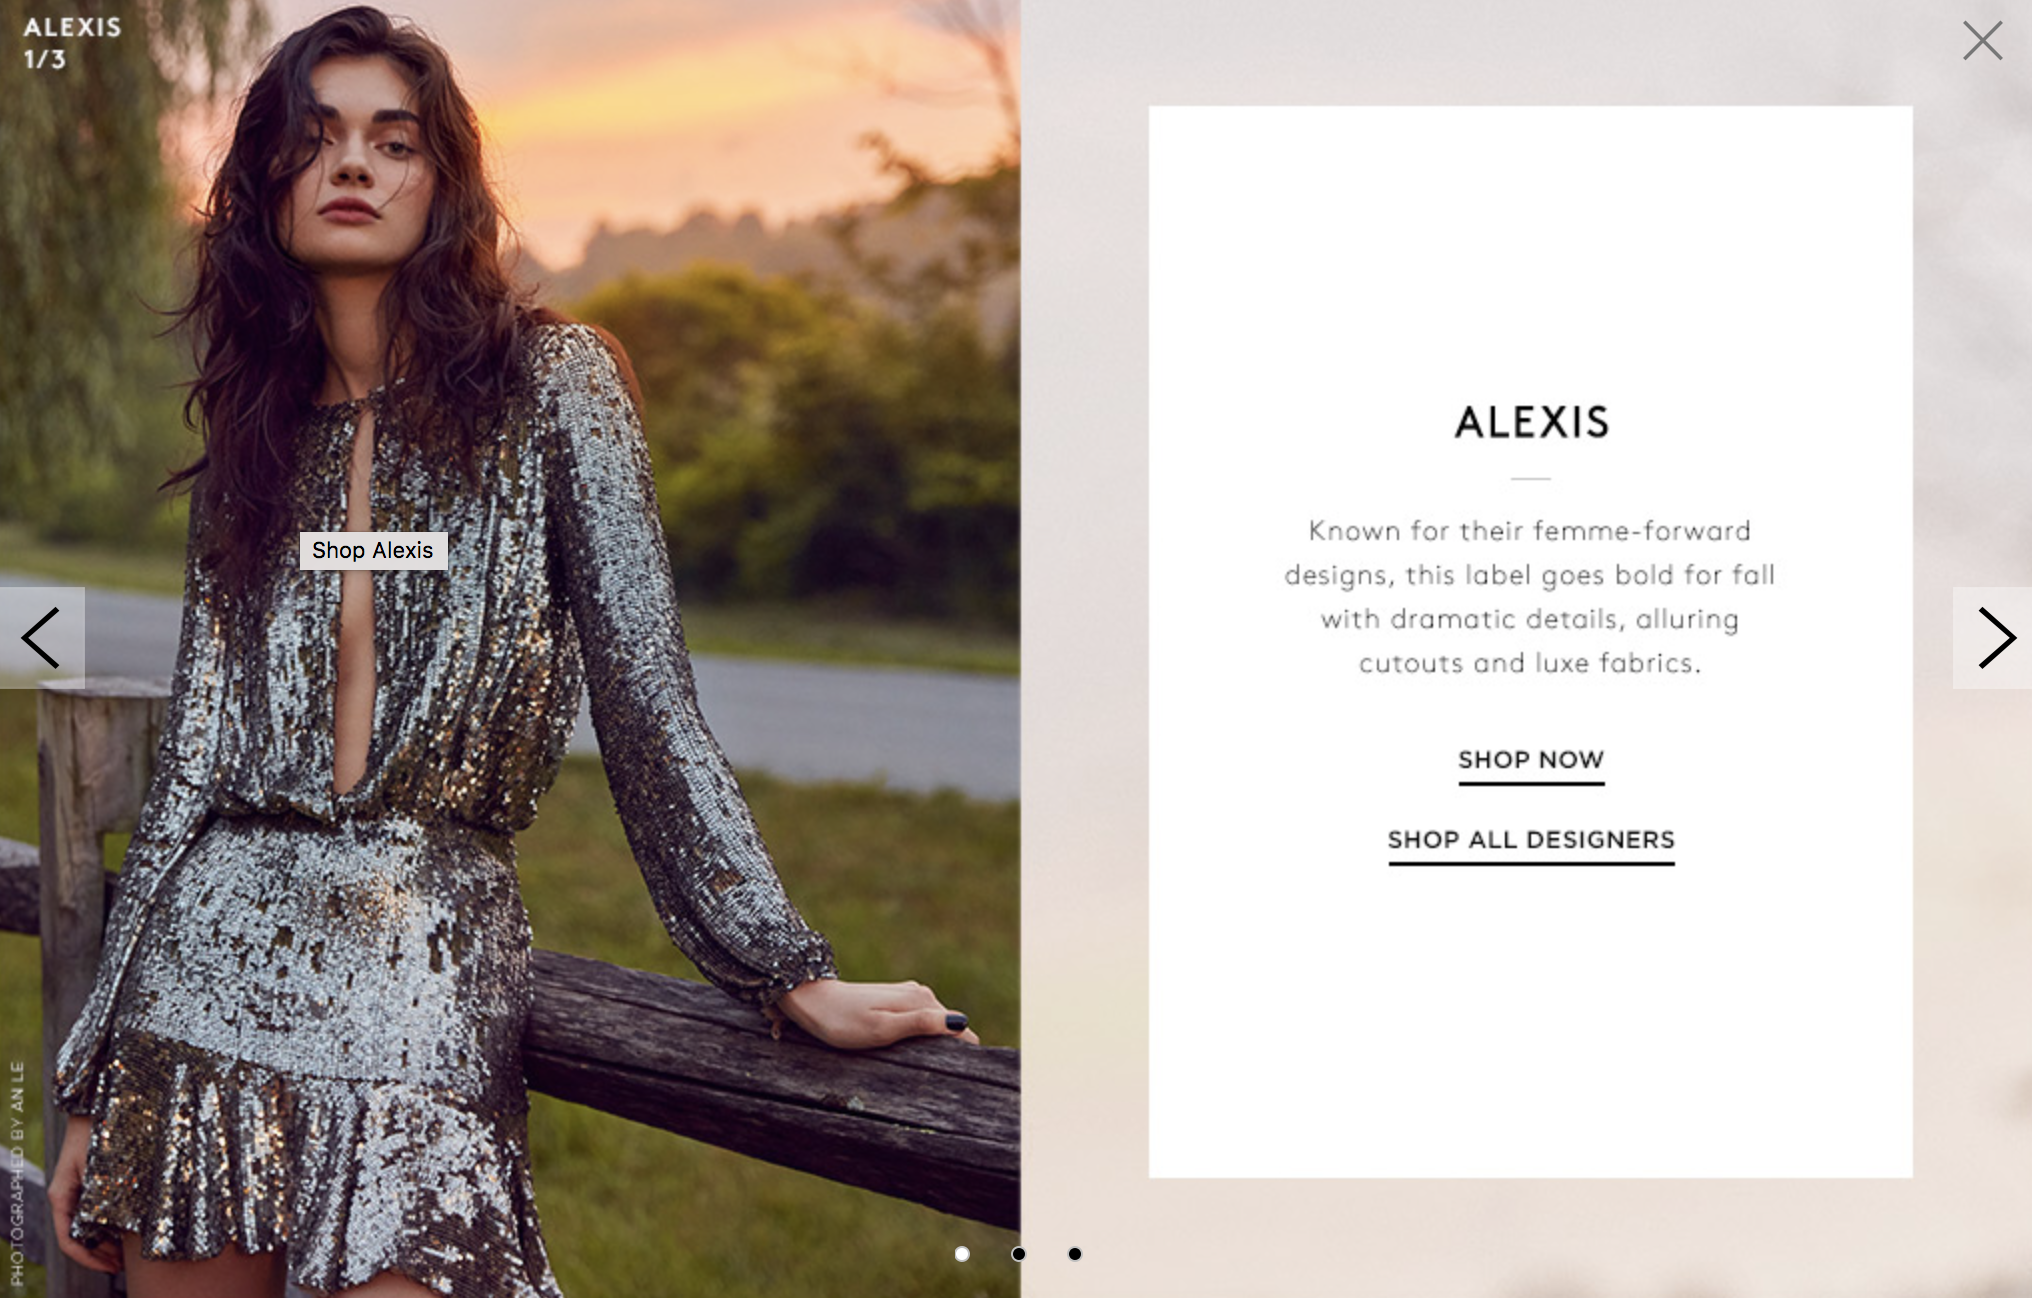Open the SHOP ALL DESIGNERS link
Screen dimensions: 2032x1298
[1531, 840]
